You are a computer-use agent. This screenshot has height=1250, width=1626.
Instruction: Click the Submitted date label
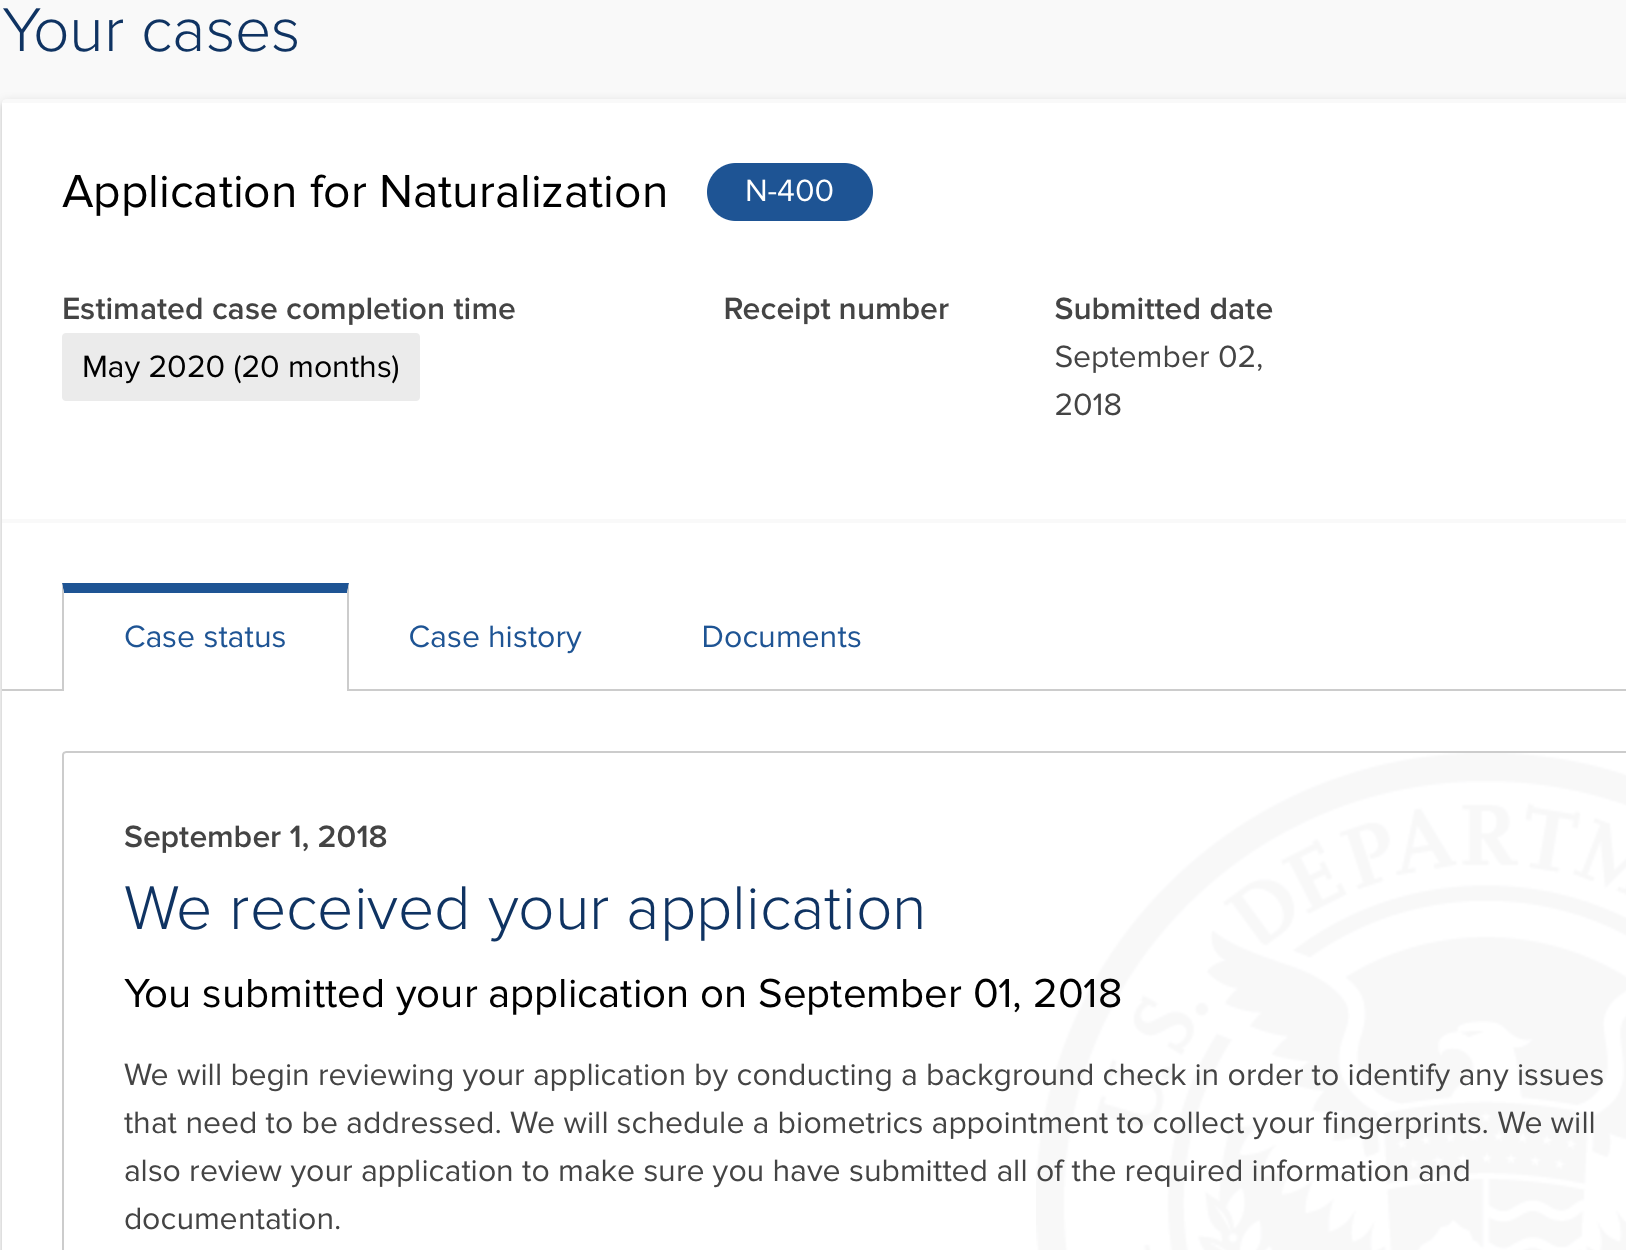1163,309
